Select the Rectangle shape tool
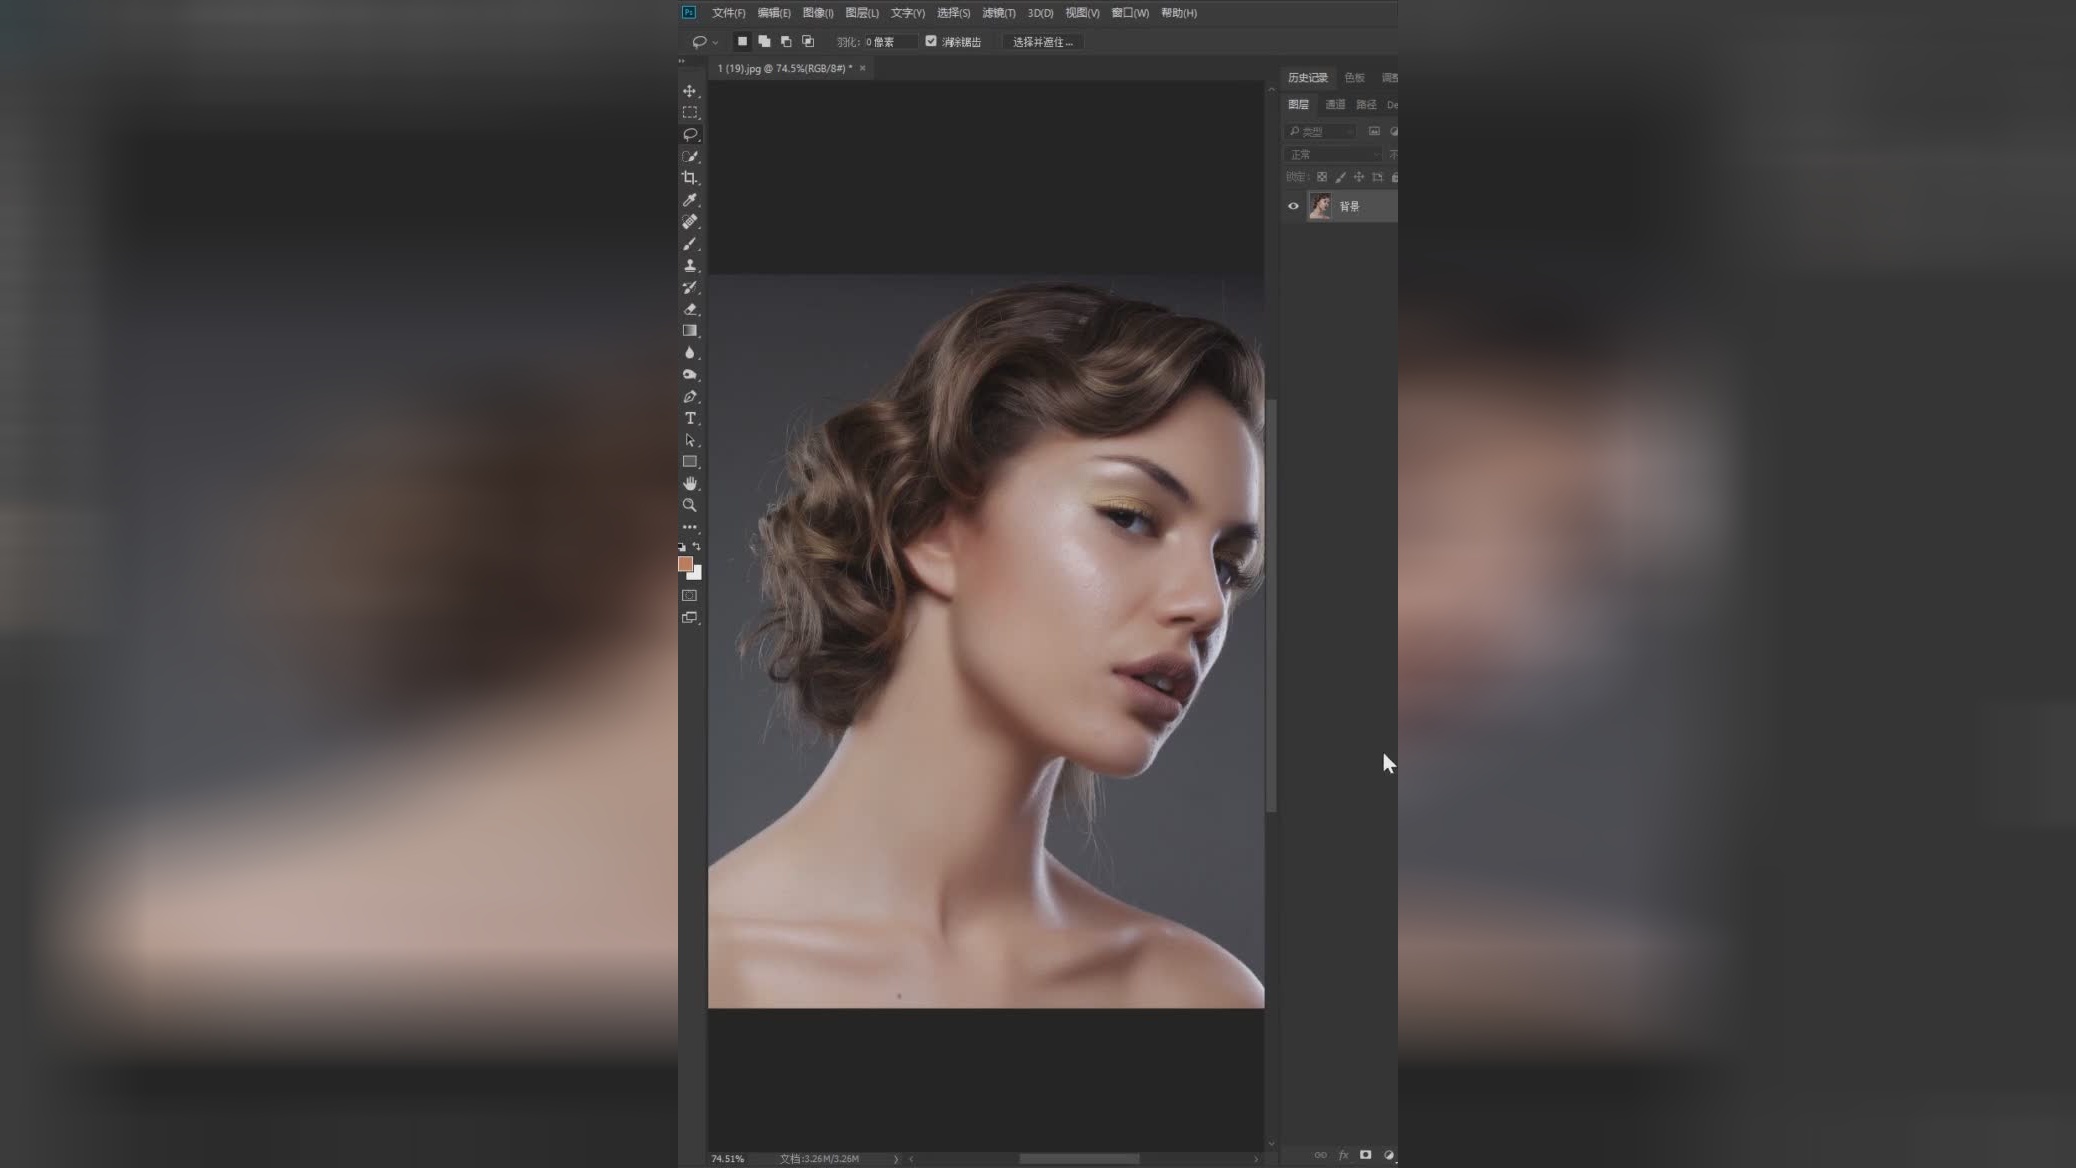This screenshot has height=1168, width=2076. point(690,462)
